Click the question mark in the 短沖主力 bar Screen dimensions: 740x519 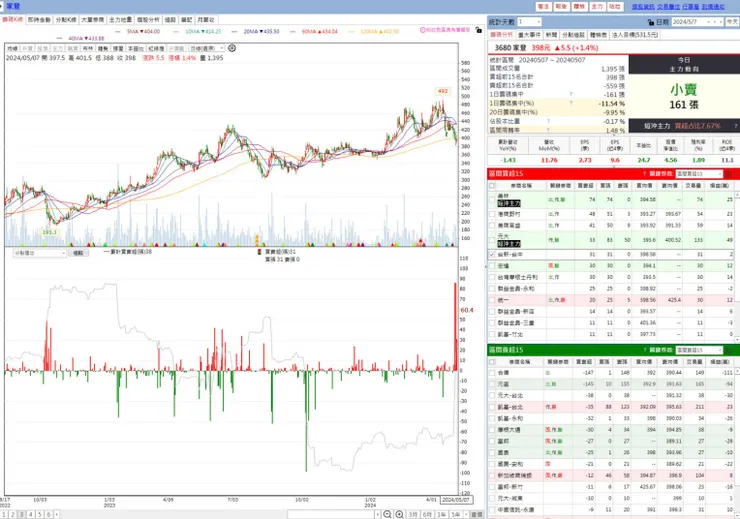[735, 126]
